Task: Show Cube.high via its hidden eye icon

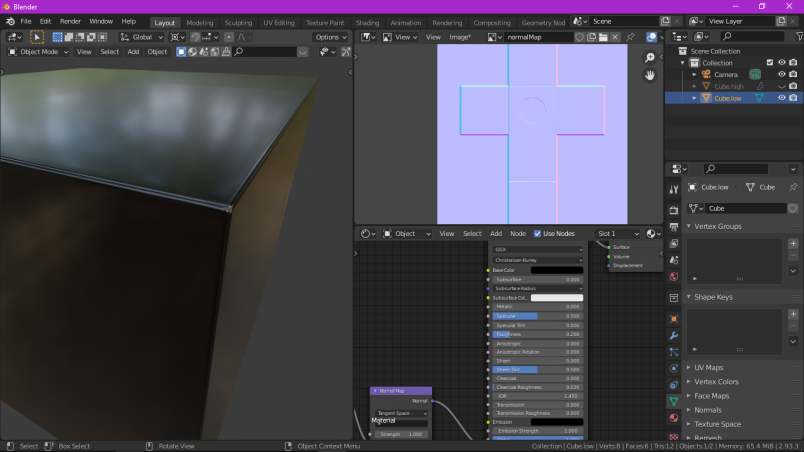Action: coord(781,86)
